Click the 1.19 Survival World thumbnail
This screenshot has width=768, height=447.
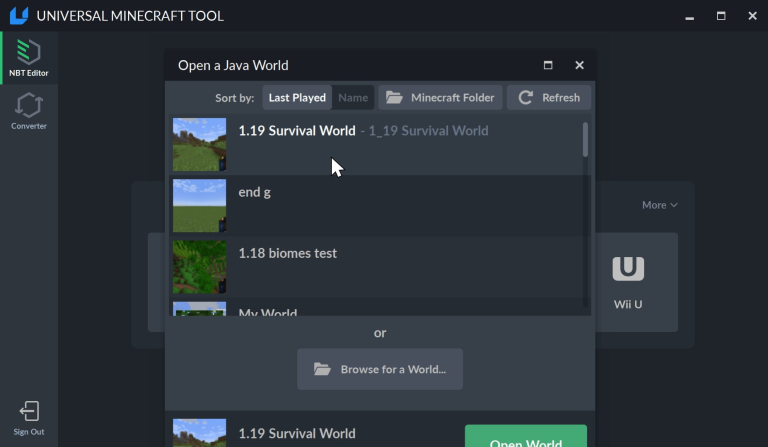(x=199, y=144)
